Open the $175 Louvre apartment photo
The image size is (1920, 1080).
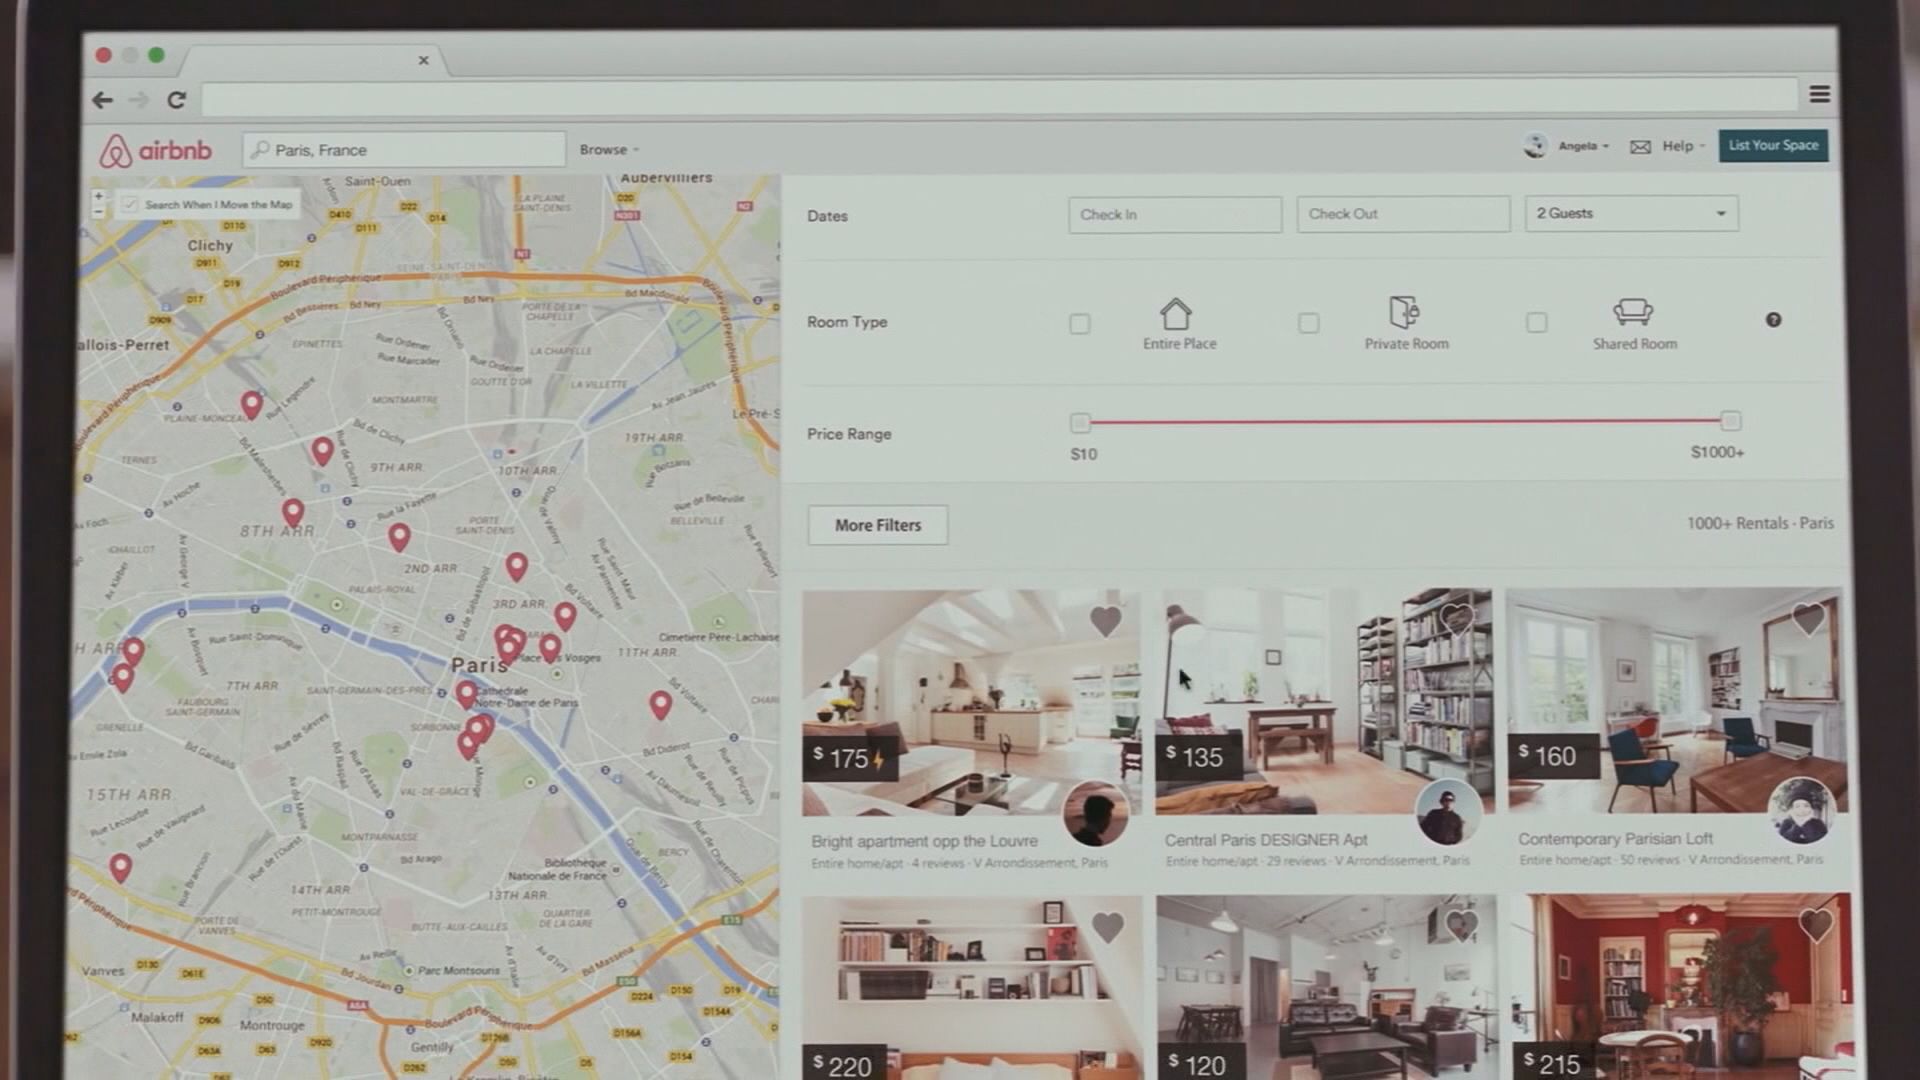point(971,703)
